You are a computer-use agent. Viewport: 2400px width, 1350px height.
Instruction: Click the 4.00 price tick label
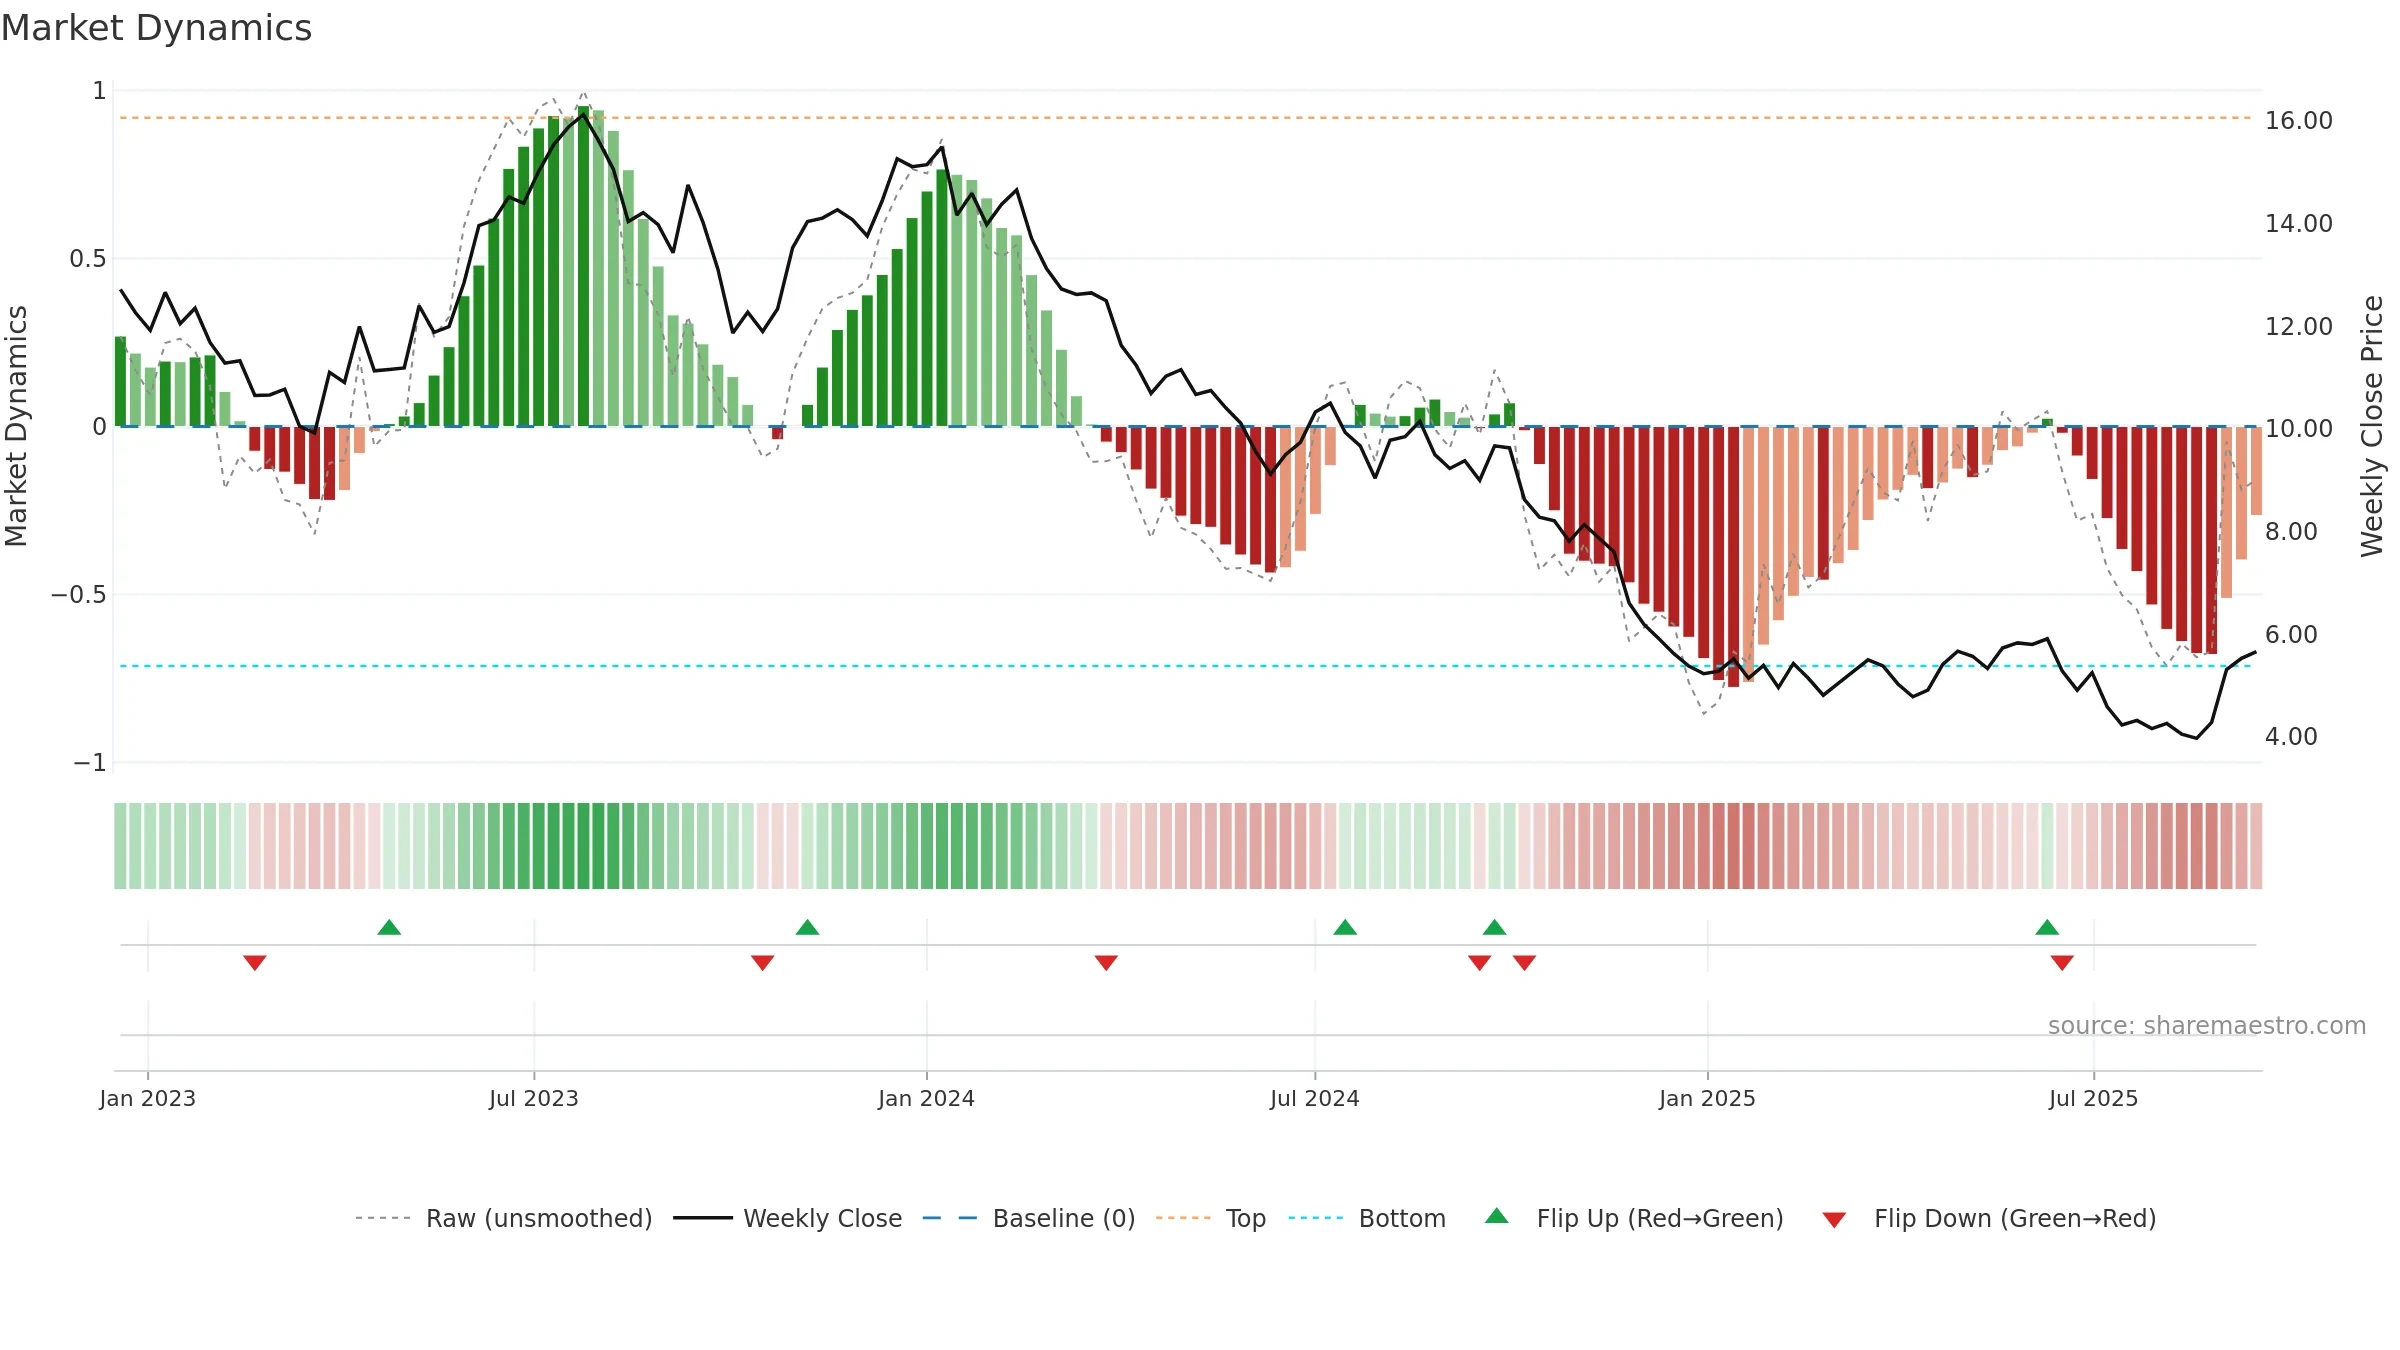pyautogui.click(x=2291, y=737)
